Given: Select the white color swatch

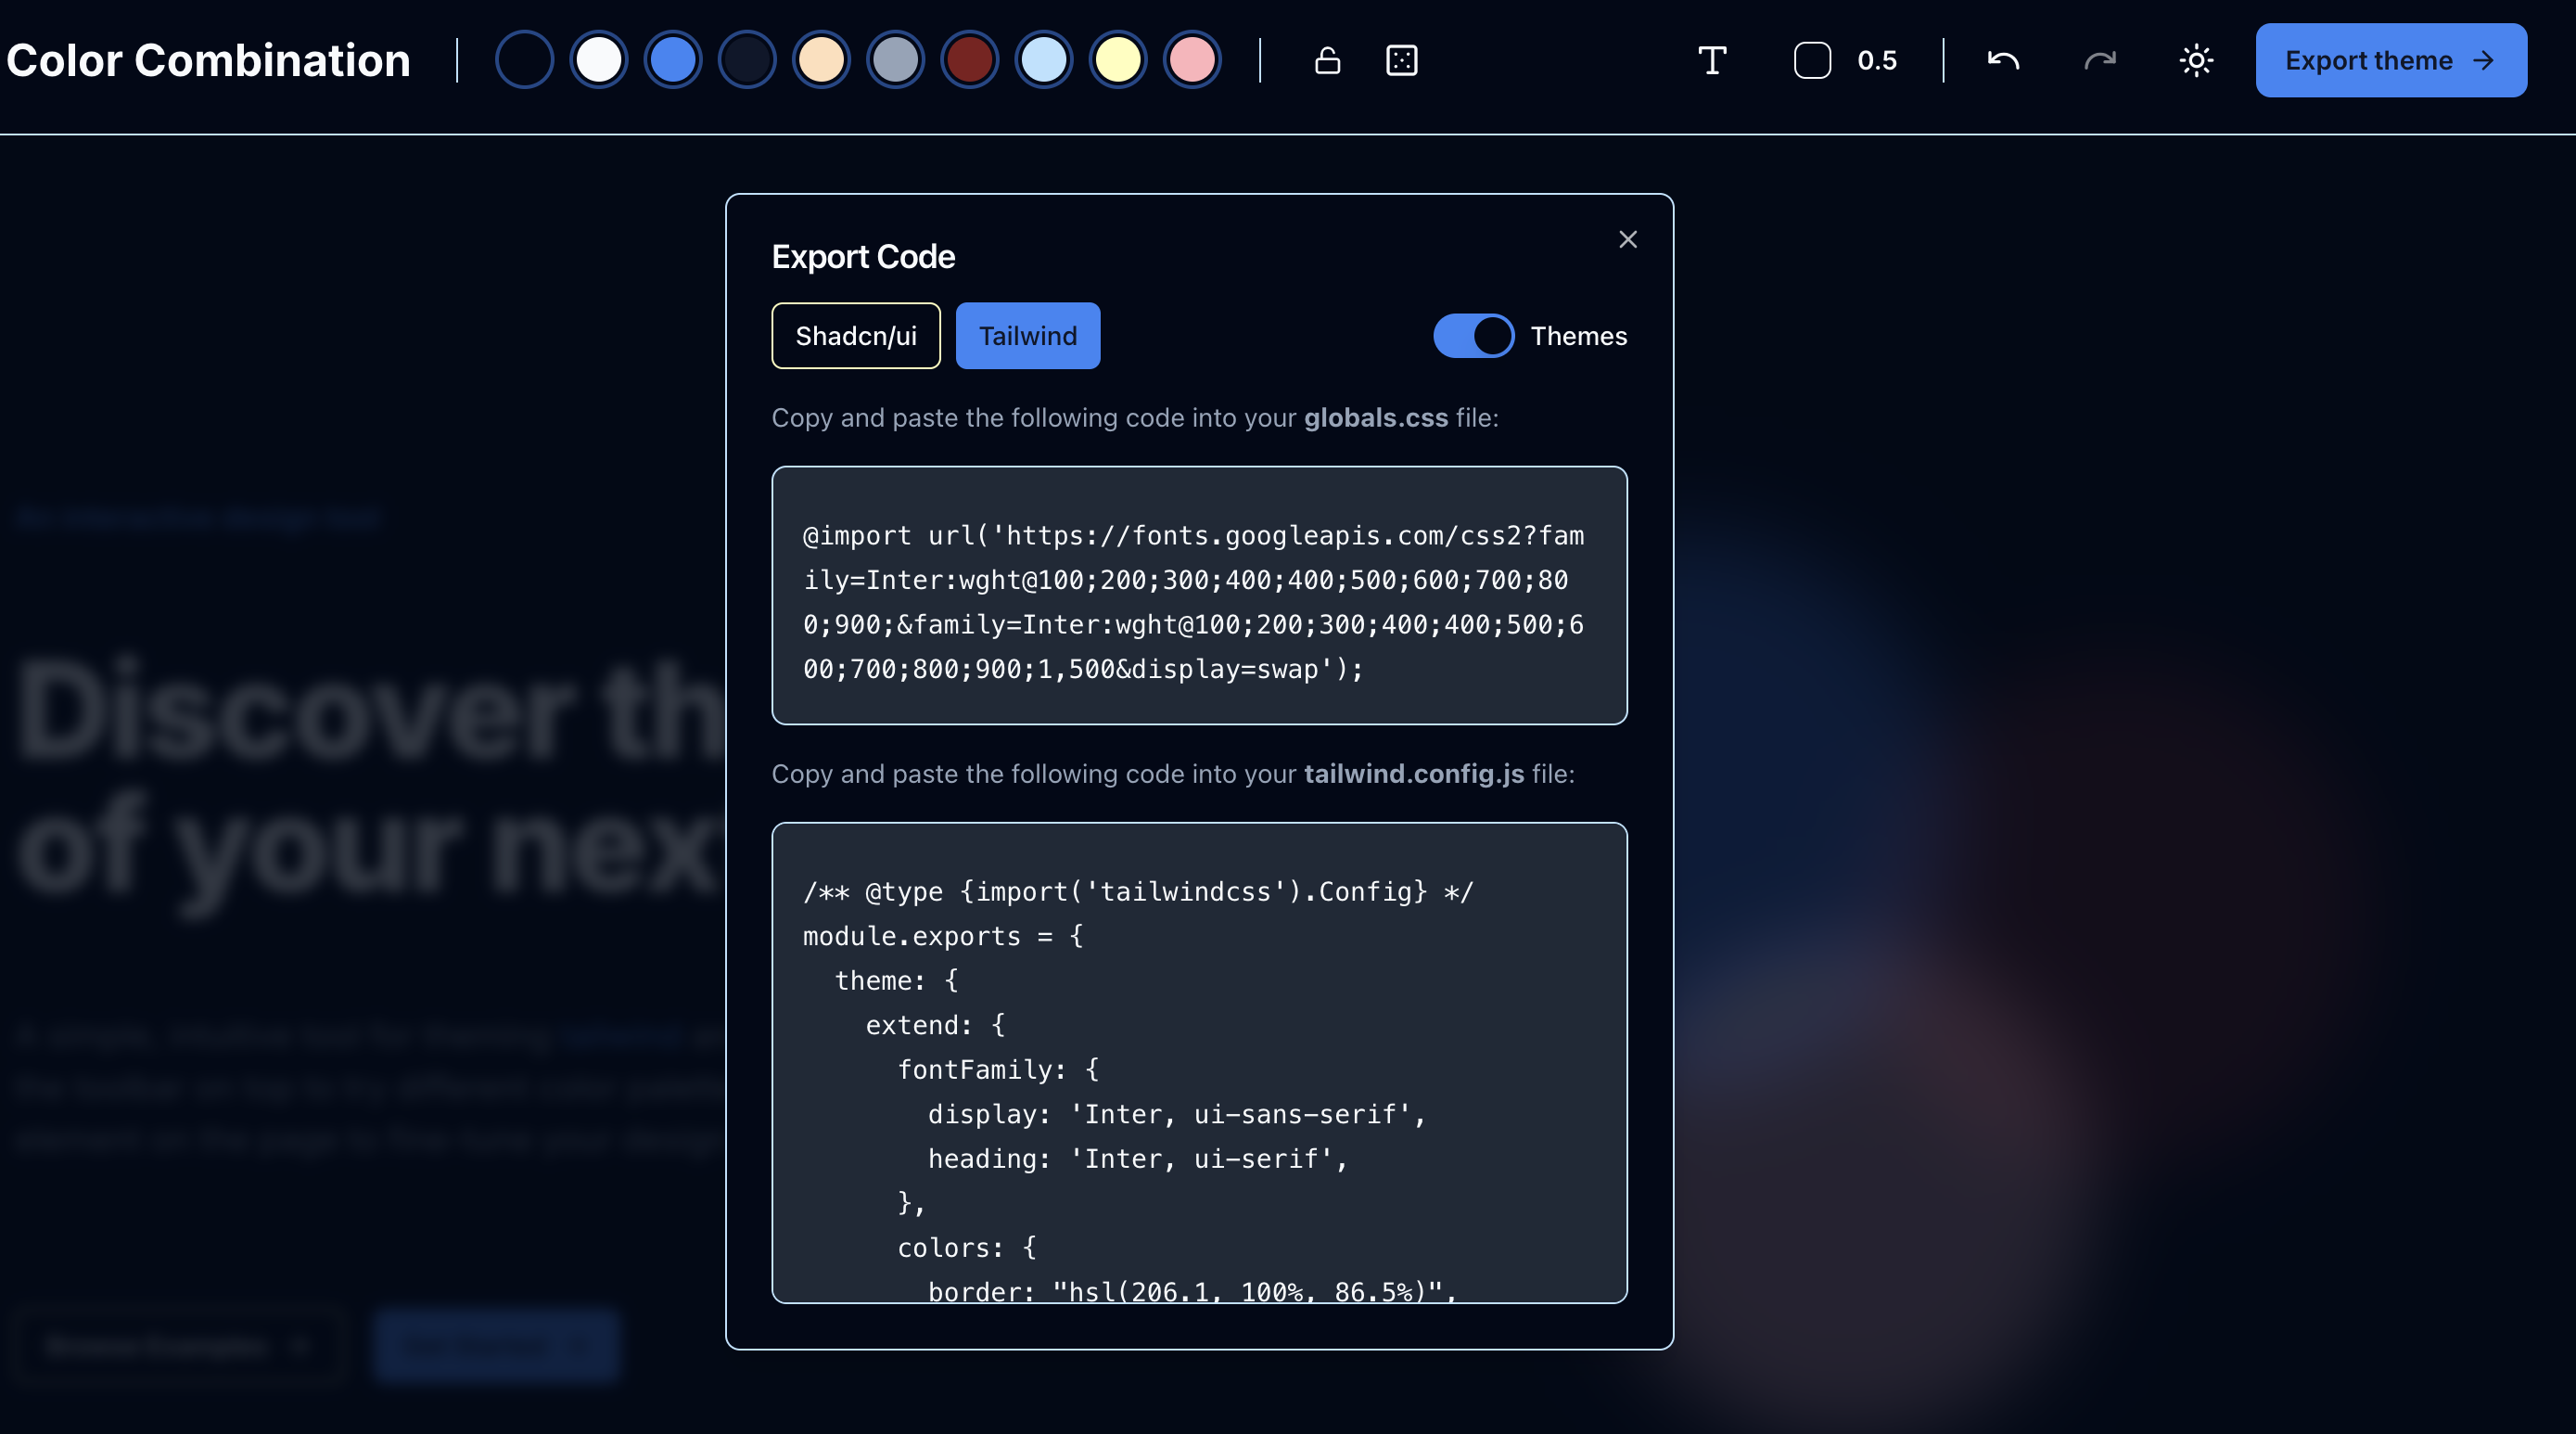Looking at the screenshot, I should [x=598, y=60].
